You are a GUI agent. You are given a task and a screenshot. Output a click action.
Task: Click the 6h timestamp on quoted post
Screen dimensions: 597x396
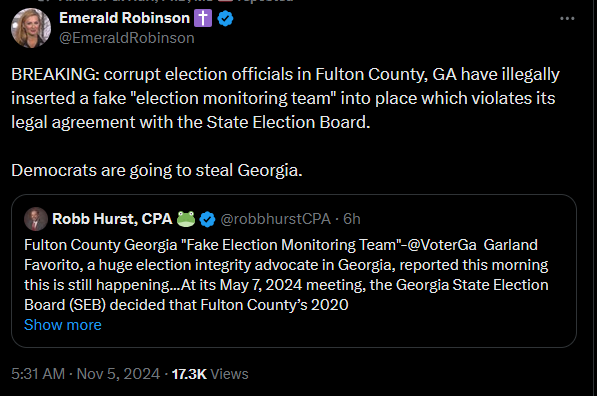pos(352,219)
